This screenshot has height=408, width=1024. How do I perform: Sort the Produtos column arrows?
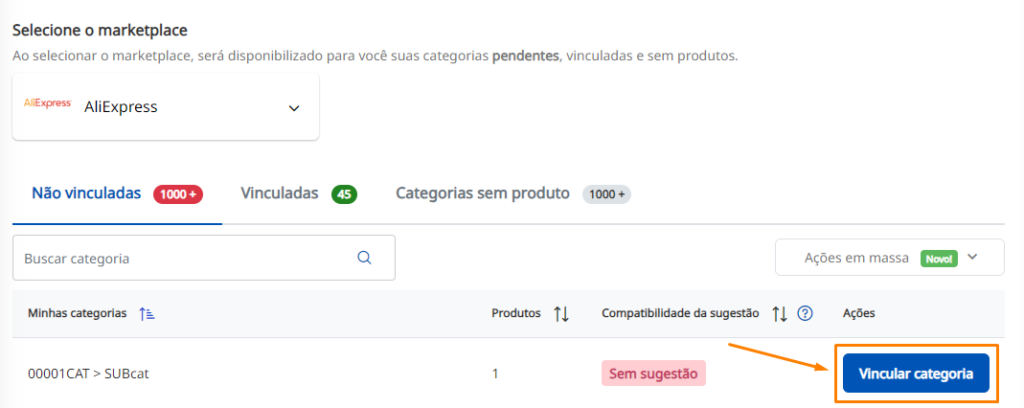coord(561,313)
